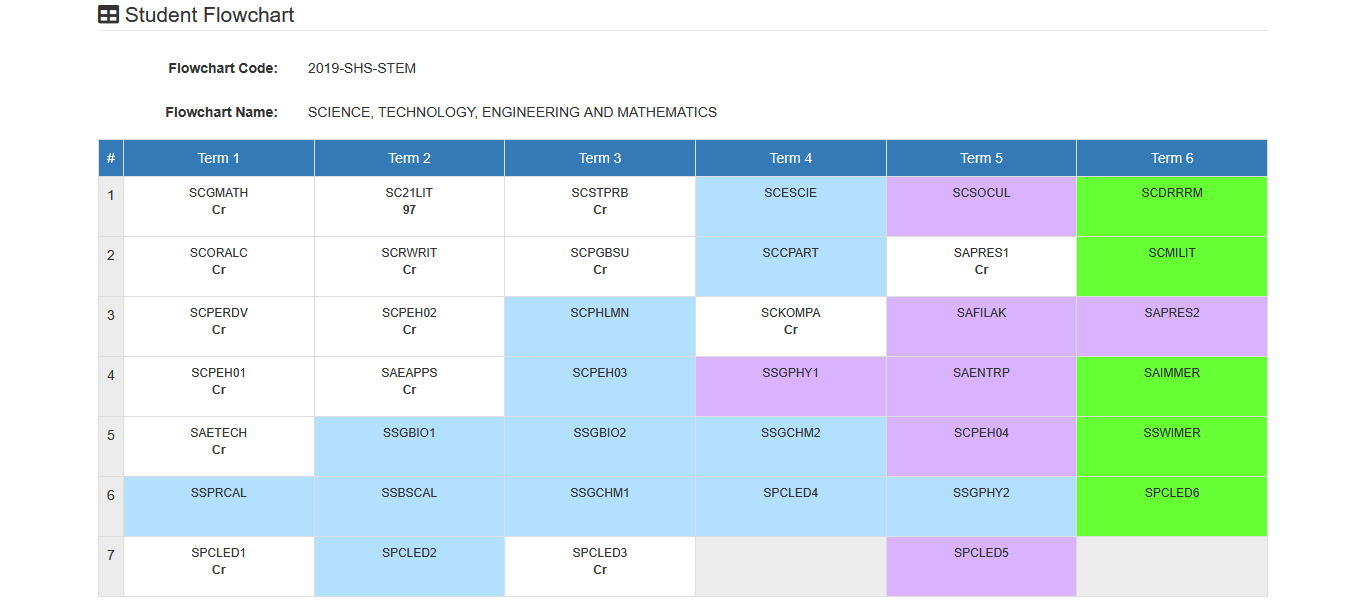
Task: Select the purple SCSOCUL course cell
Action: point(981,207)
